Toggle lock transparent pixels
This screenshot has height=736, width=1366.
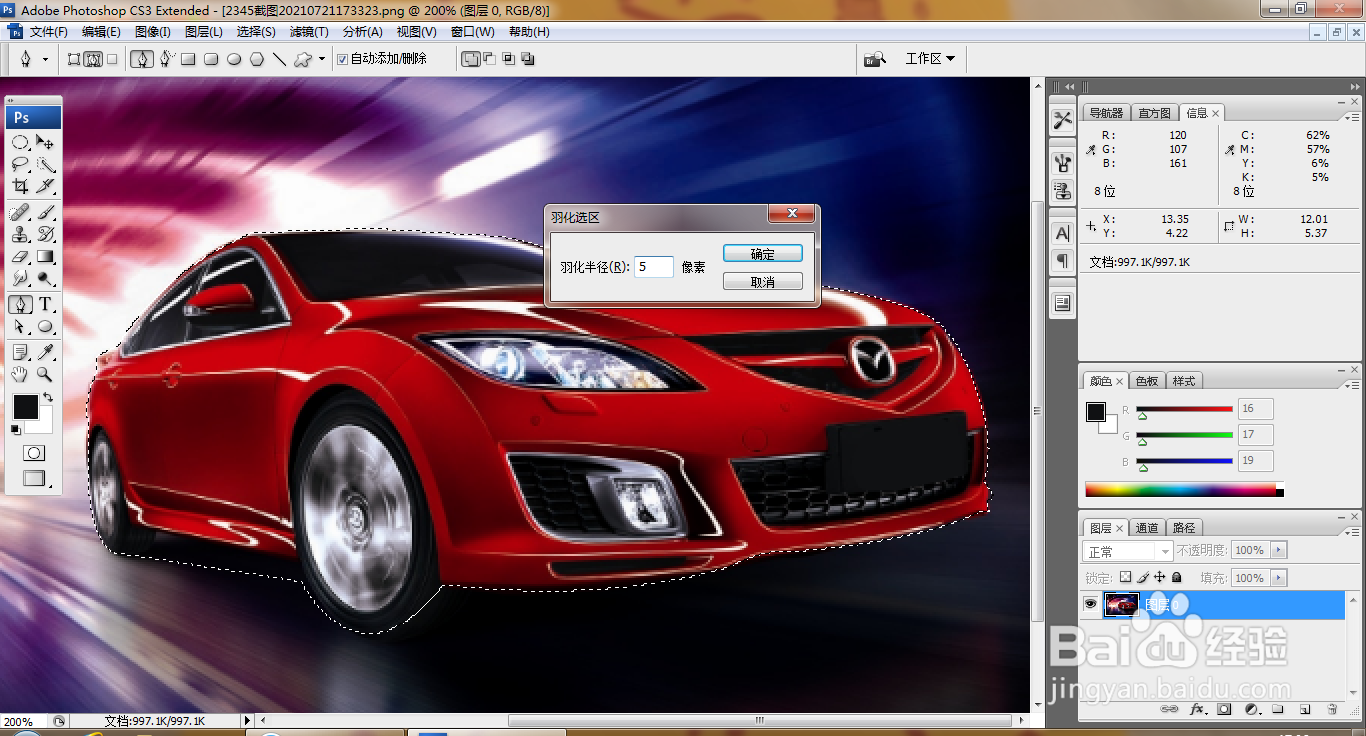pyautogui.click(x=1125, y=578)
